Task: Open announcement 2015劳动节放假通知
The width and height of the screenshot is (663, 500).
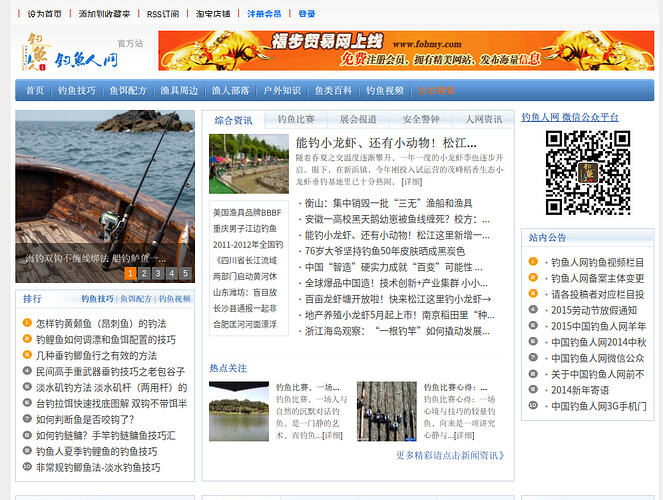Action: (594, 310)
